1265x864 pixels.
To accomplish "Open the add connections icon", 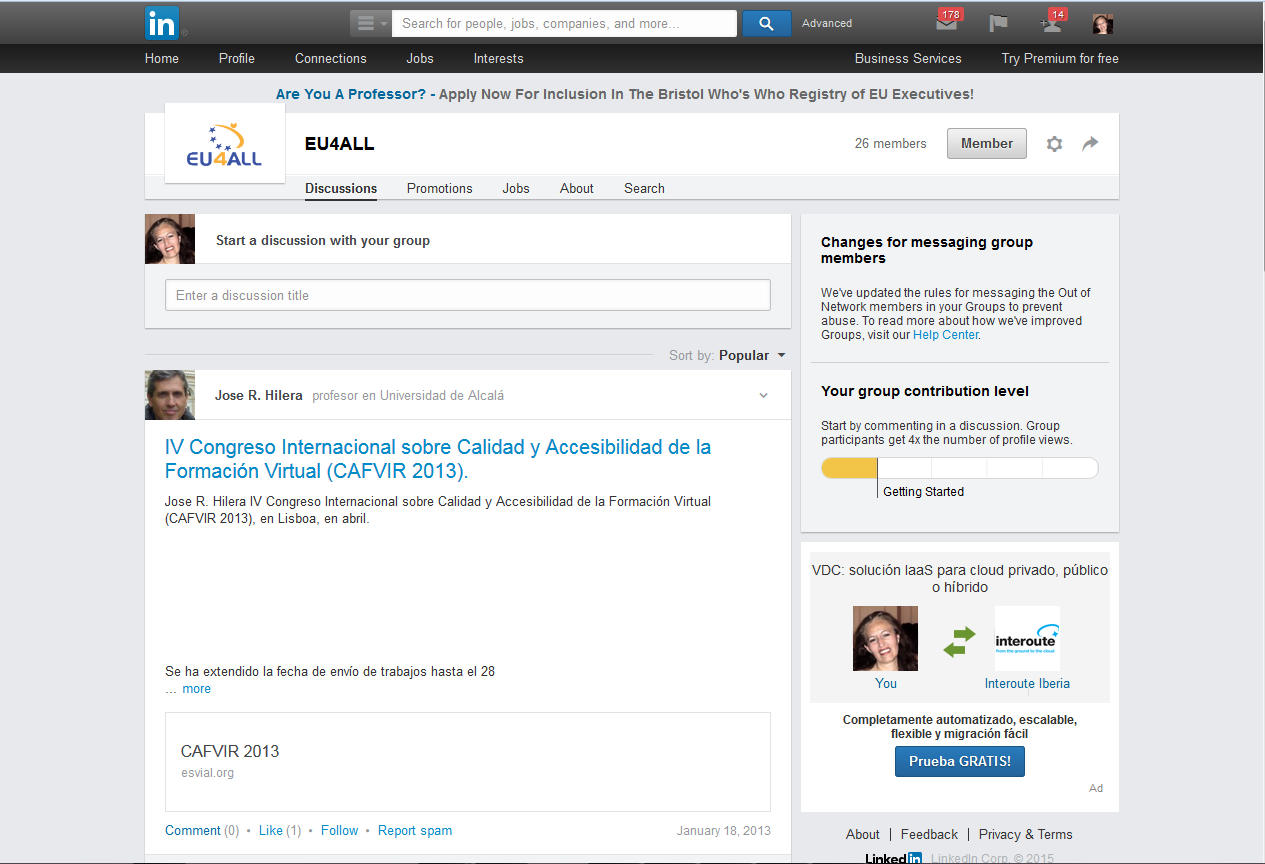I will coord(1051,23).
